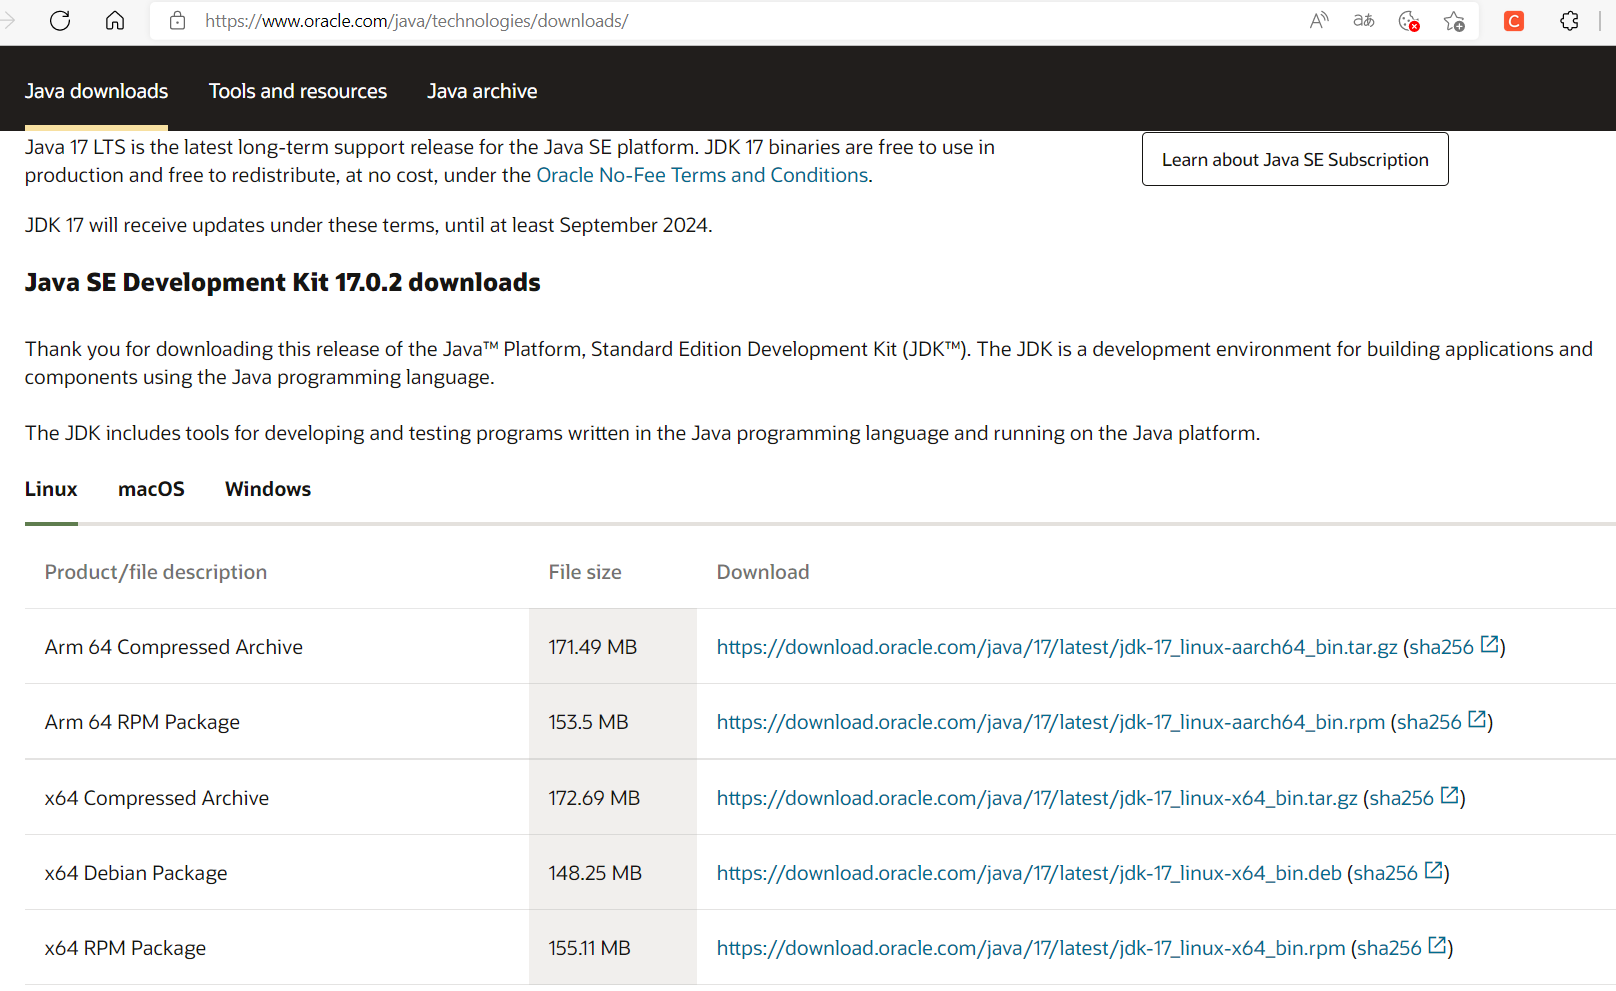
Task: Click the Arm 64 RPM Package text
Action: point(142,722)
